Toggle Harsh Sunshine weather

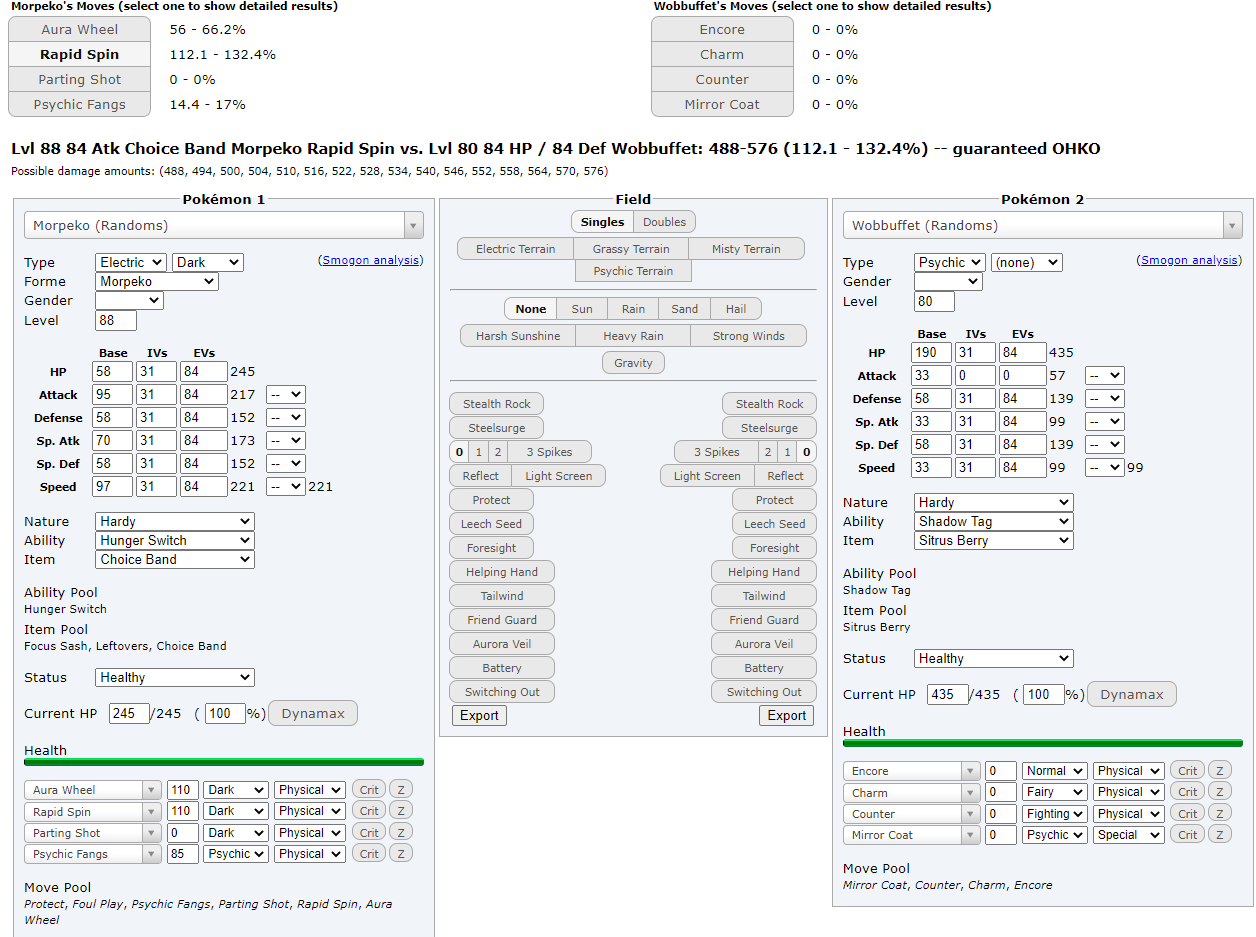pyautogui.click(x=518, y=336)
